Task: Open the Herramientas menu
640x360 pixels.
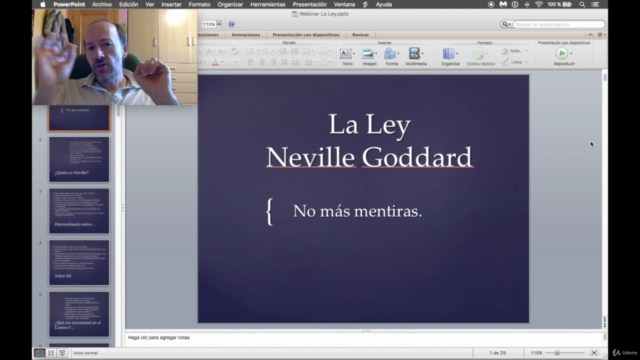Action: pos(268,4)
